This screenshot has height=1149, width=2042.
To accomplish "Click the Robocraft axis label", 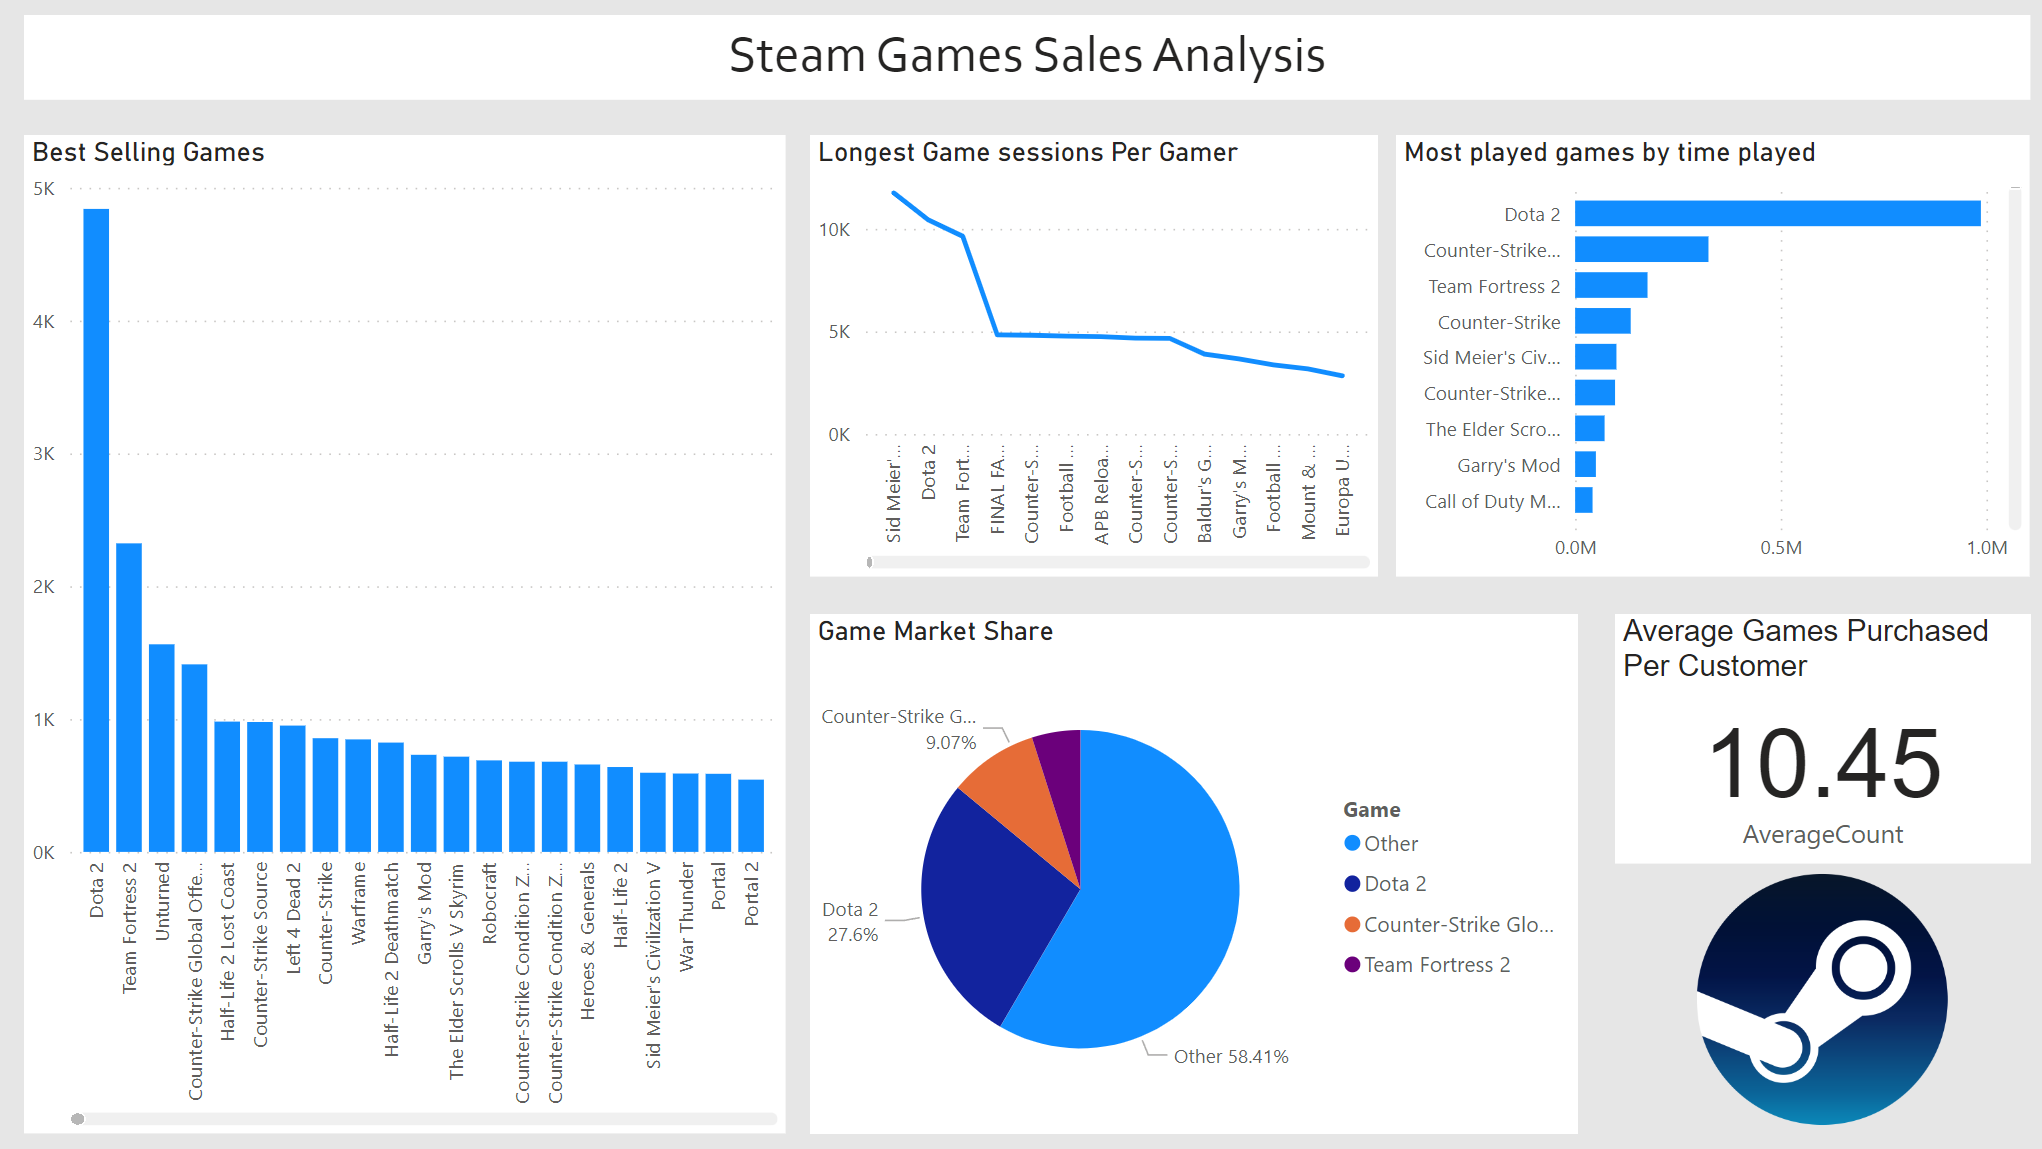I will click(489, 904).
